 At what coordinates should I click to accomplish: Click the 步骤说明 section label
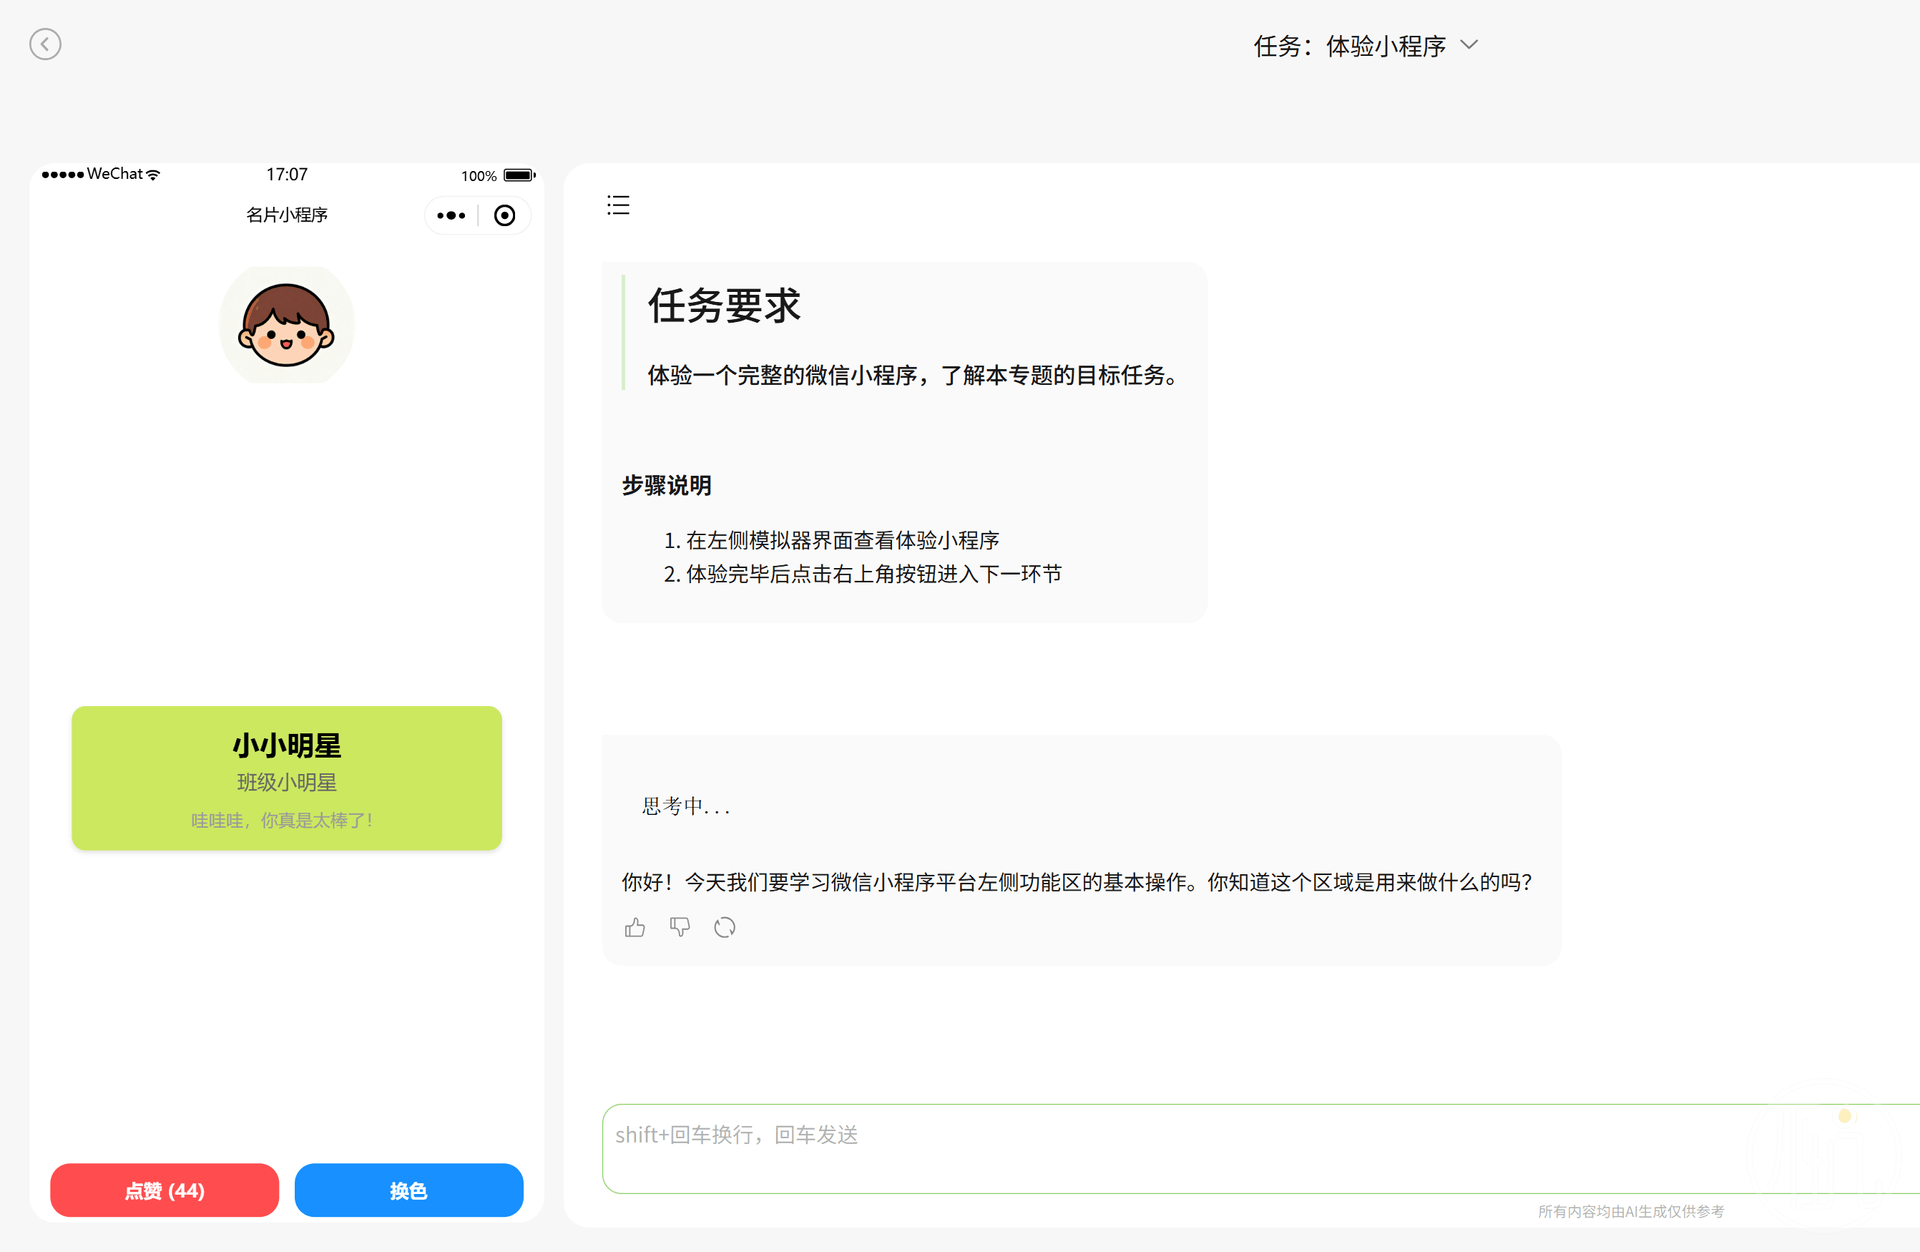(666, 485)
